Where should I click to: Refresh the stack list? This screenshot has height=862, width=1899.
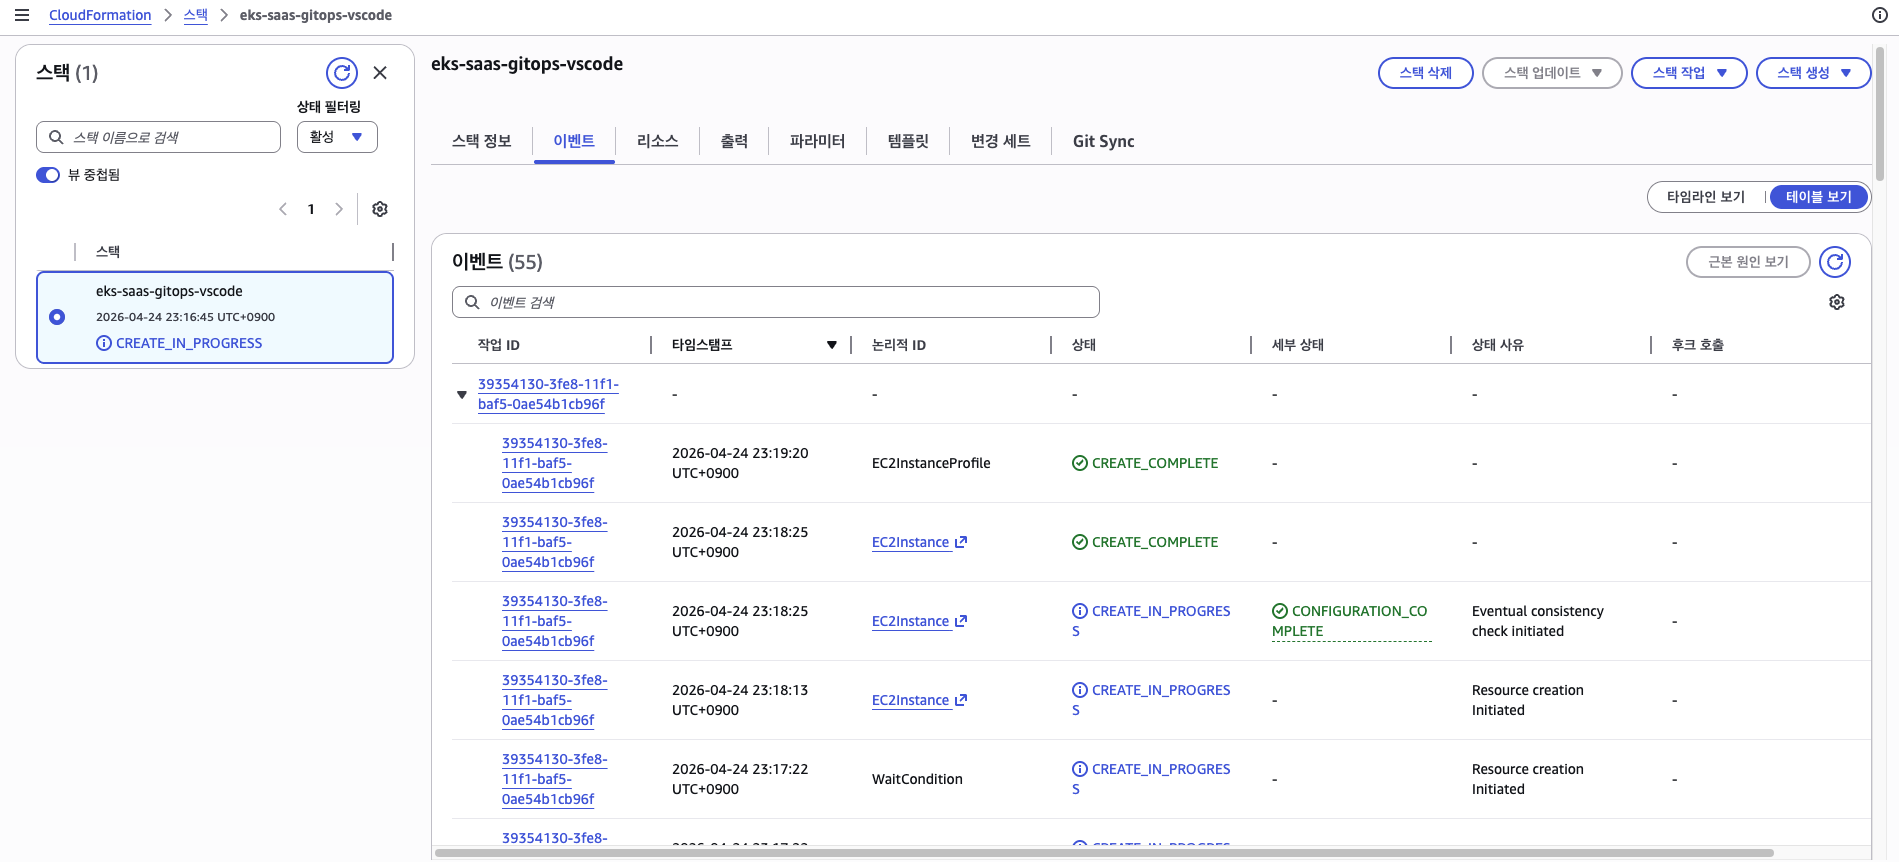(x=342, y=73)
